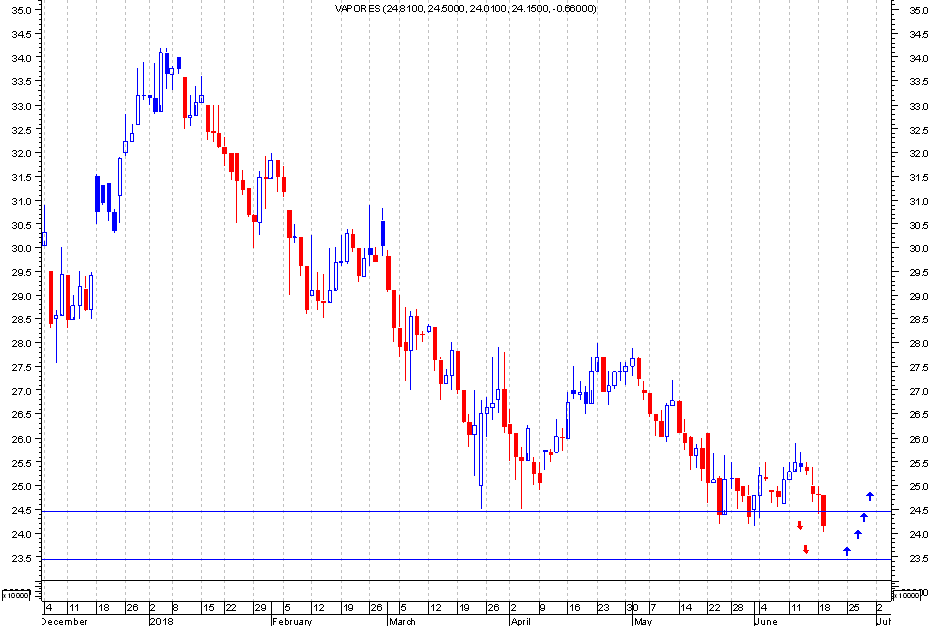The image size is (932, 626).
Task: Click the 34.0 label on left price axis
Action: point(21,58)
